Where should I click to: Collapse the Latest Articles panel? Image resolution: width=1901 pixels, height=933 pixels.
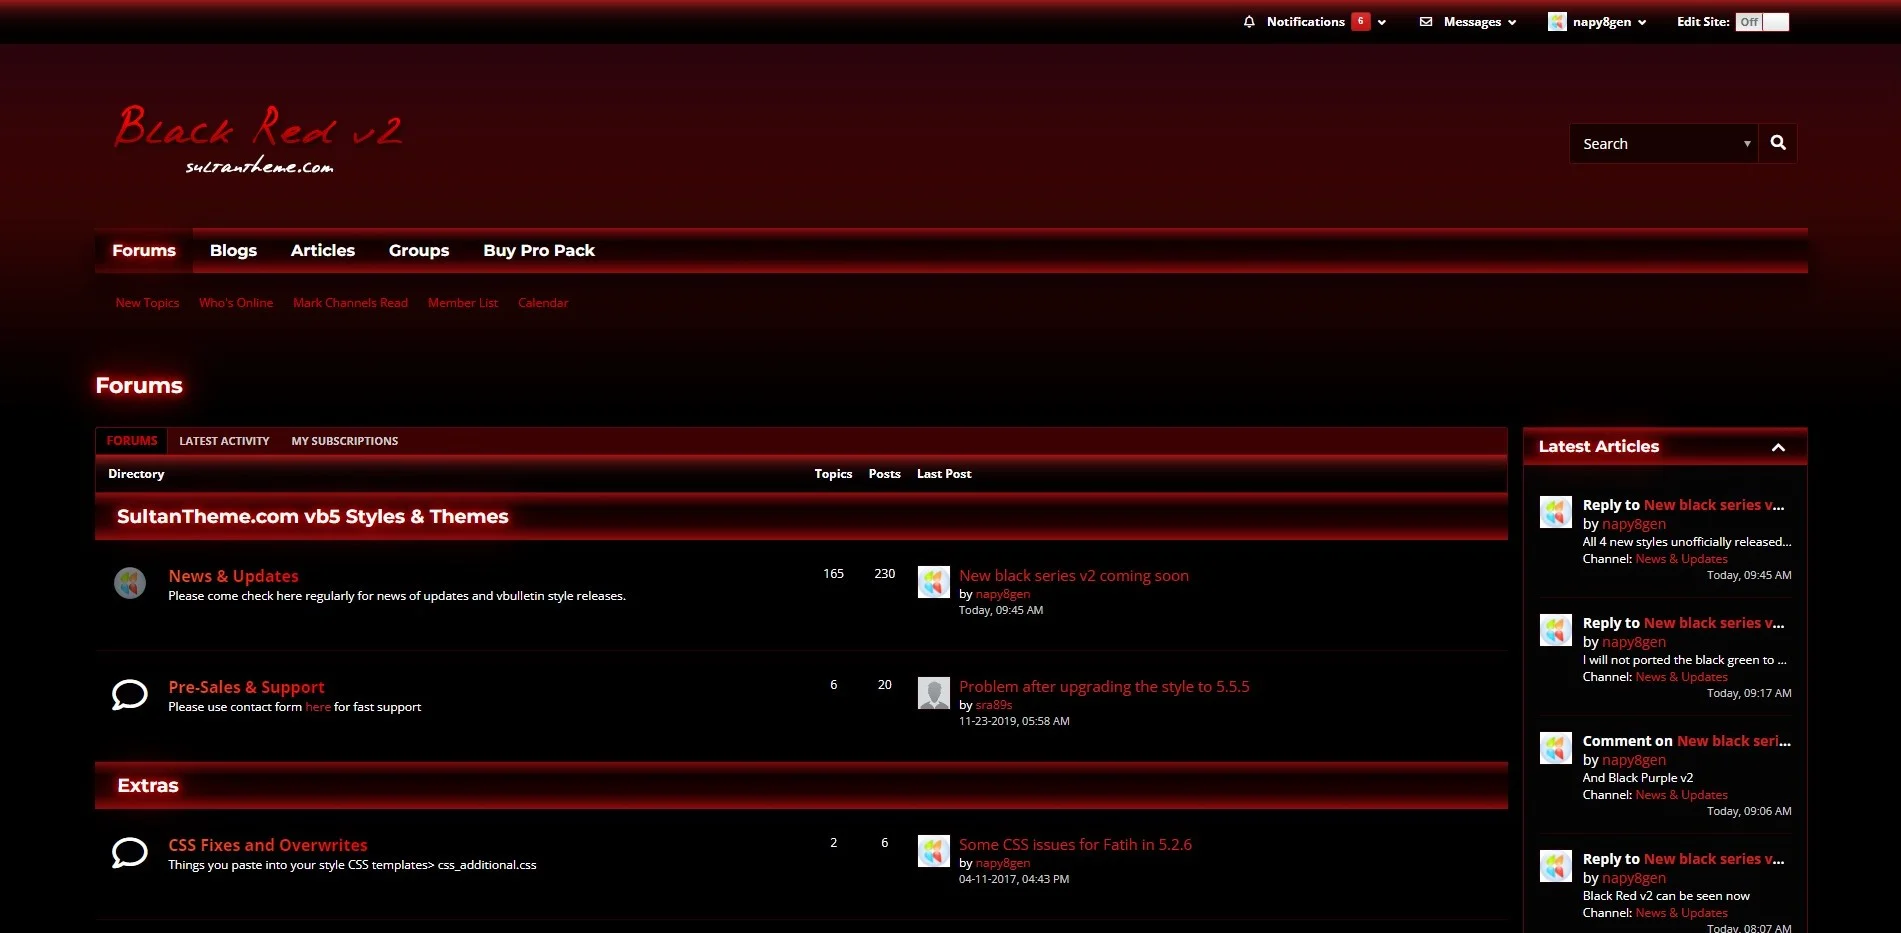(x=1780, y=447)
